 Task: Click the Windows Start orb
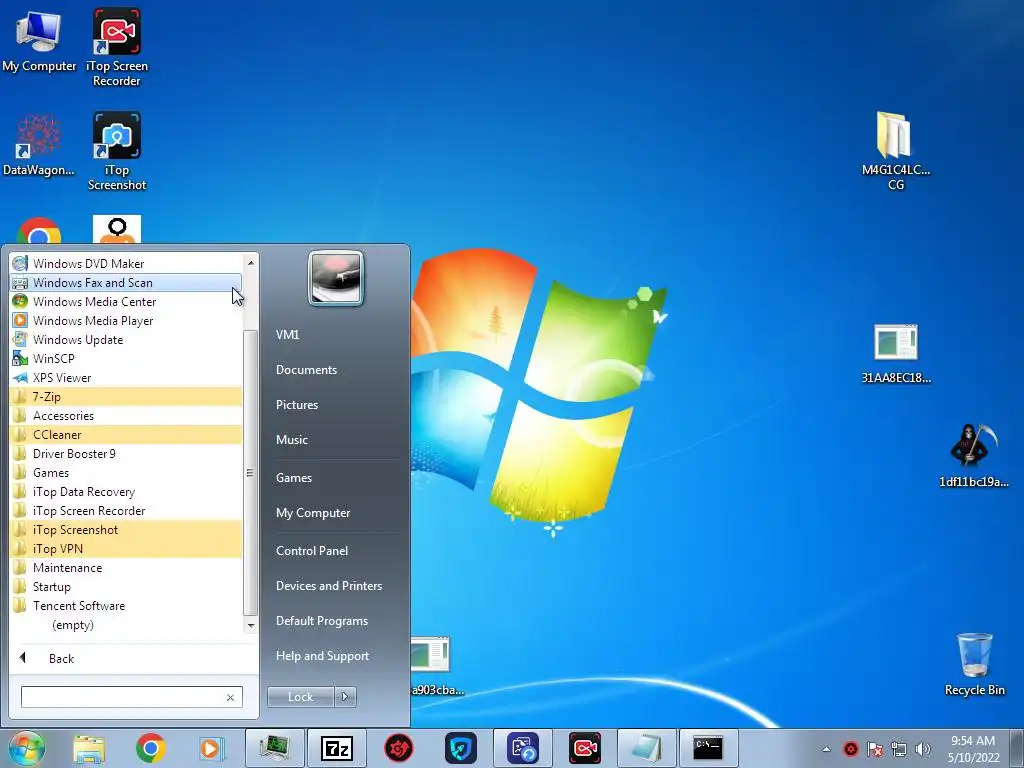pos(27,748)
